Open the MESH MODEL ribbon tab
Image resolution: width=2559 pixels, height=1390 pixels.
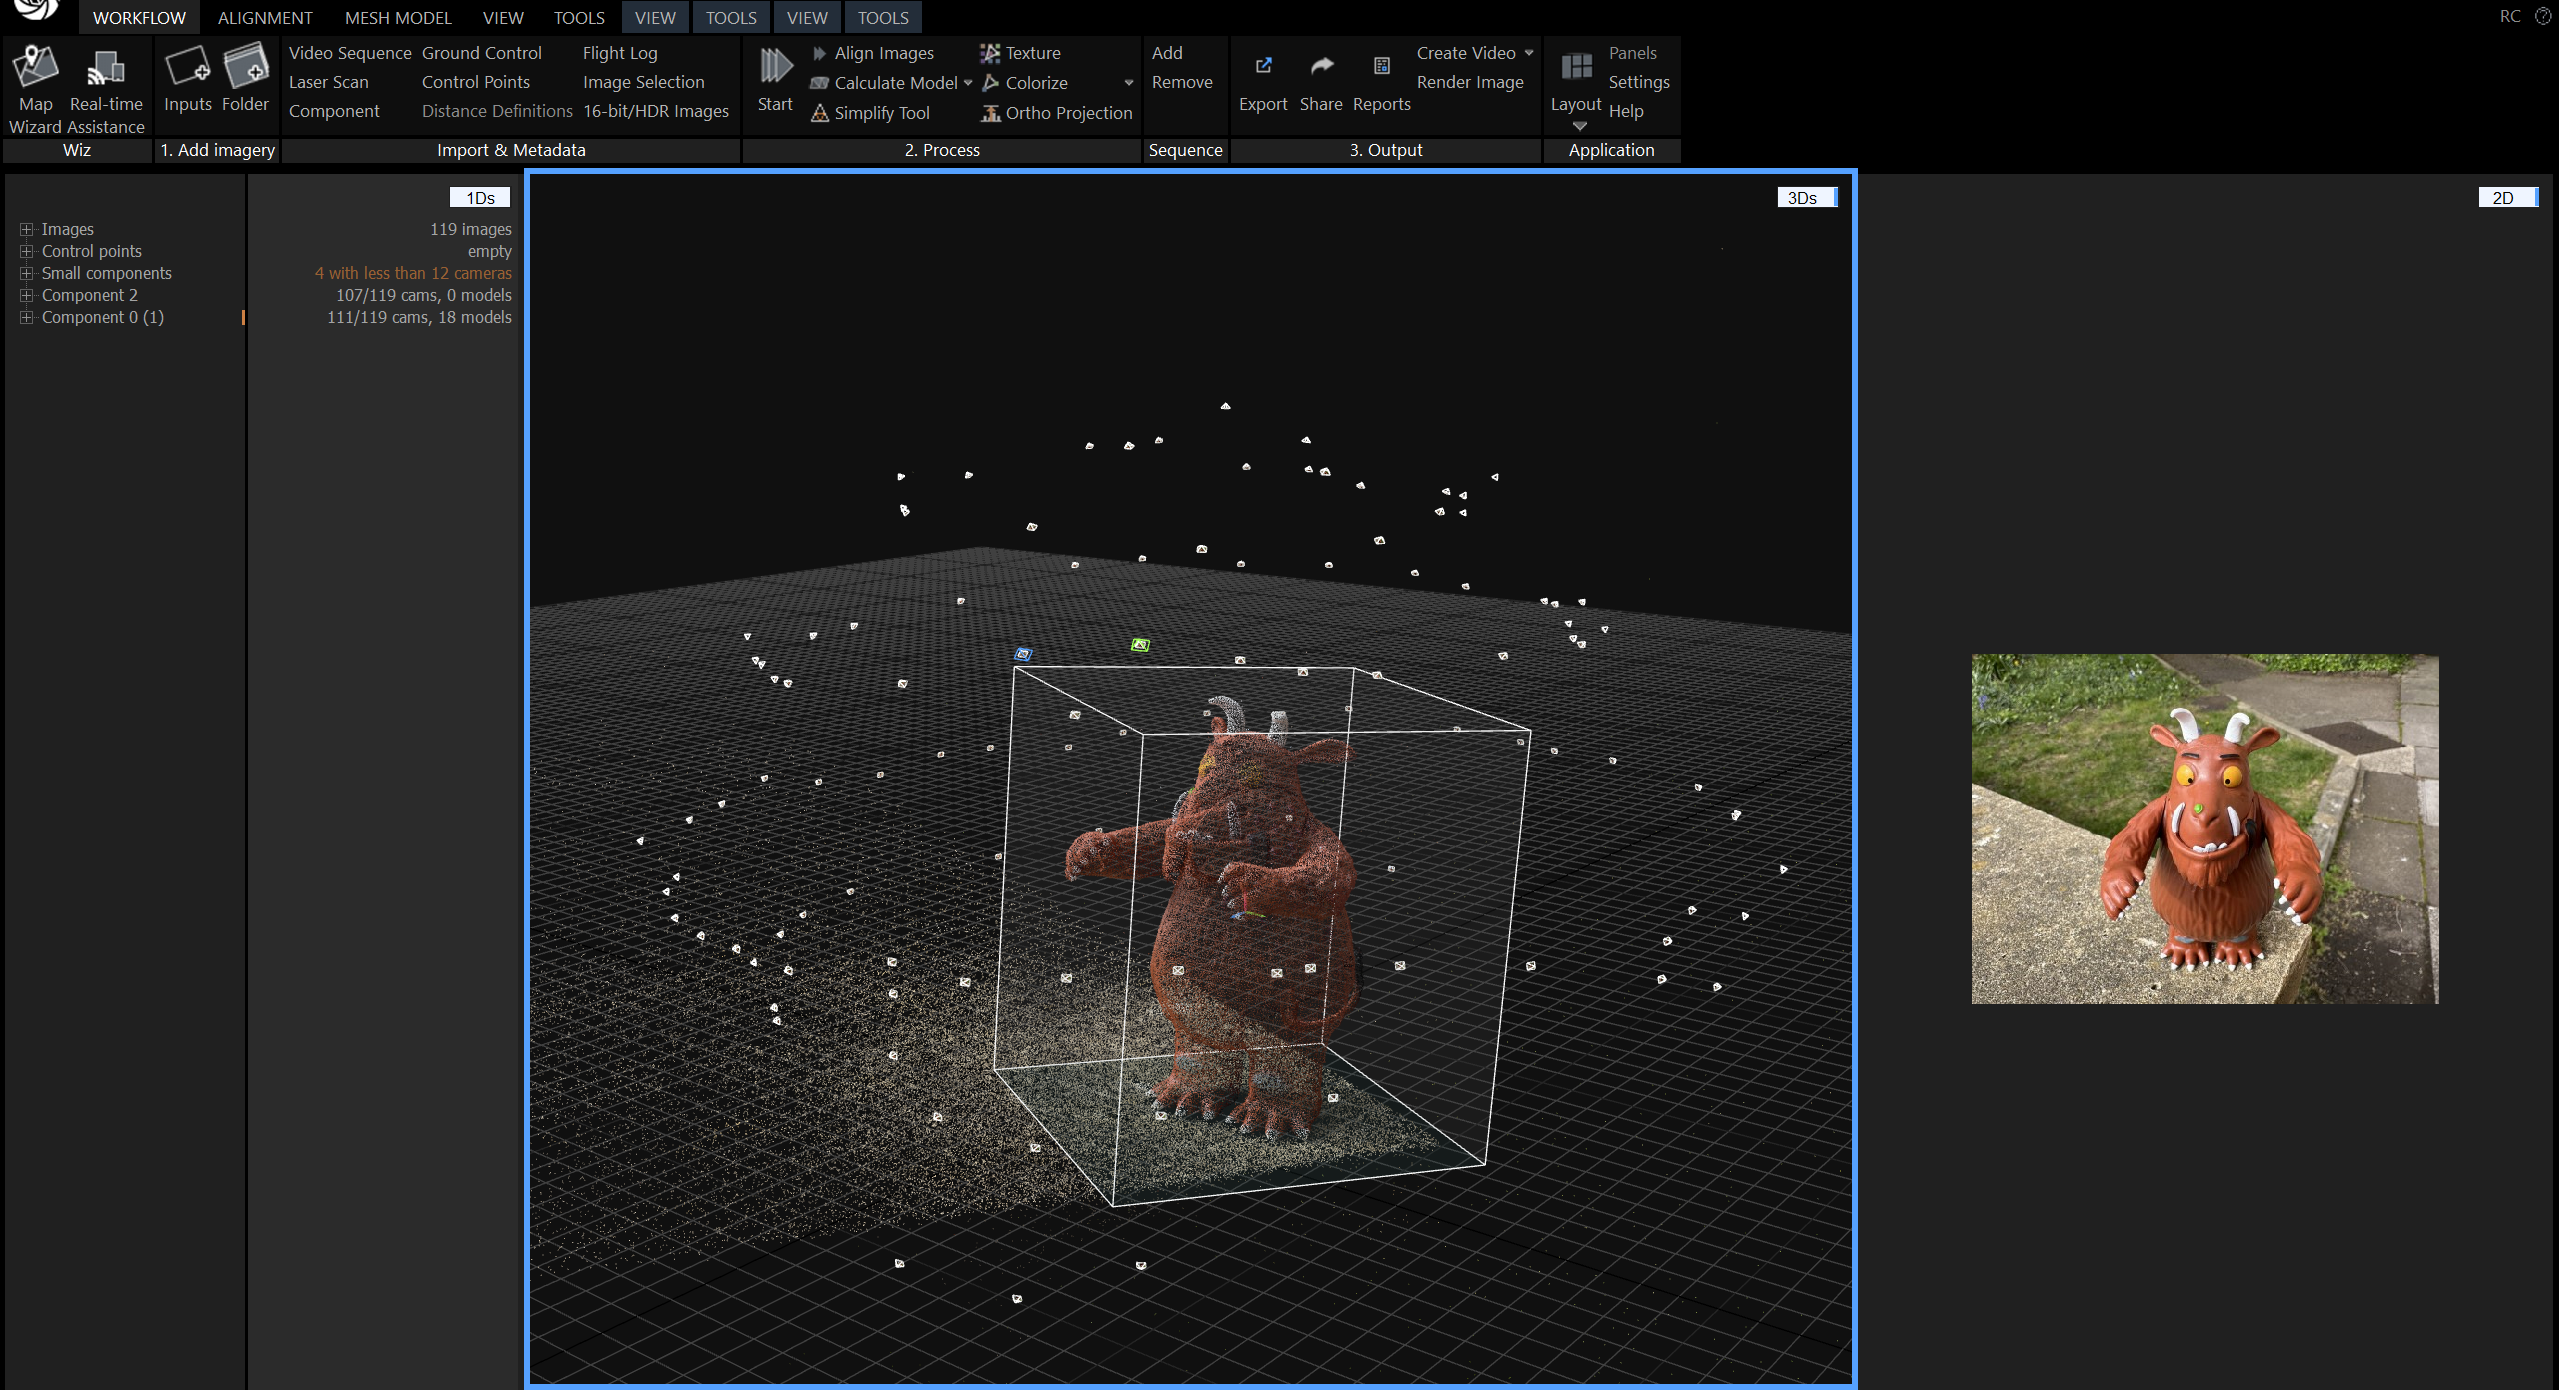pos(398,18)
